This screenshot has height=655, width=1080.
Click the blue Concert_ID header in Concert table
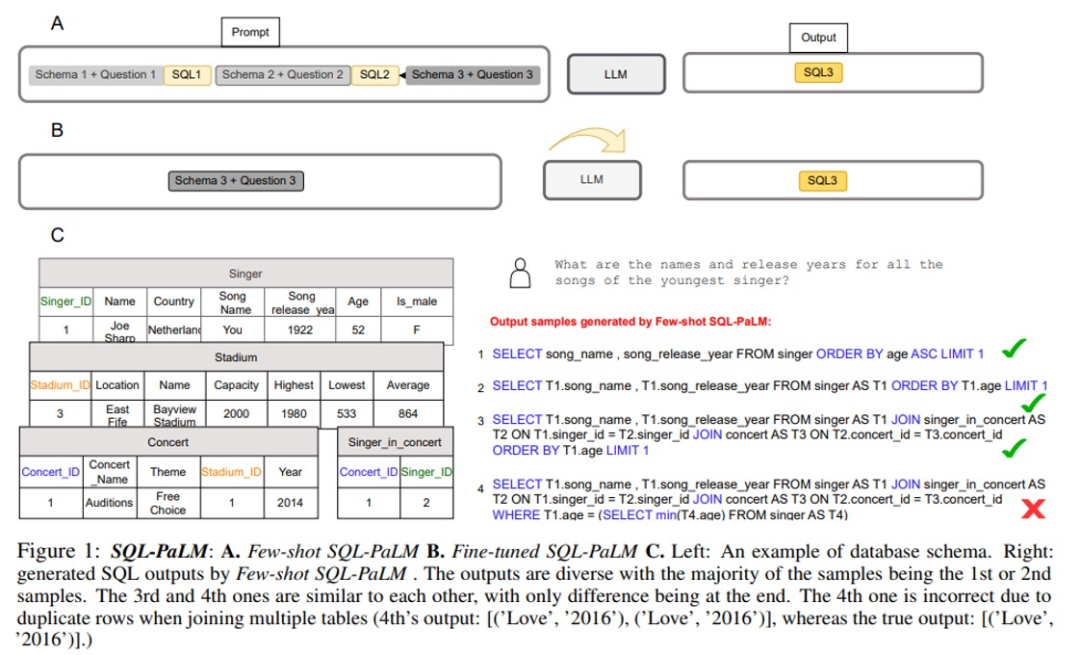click(51, 472)
